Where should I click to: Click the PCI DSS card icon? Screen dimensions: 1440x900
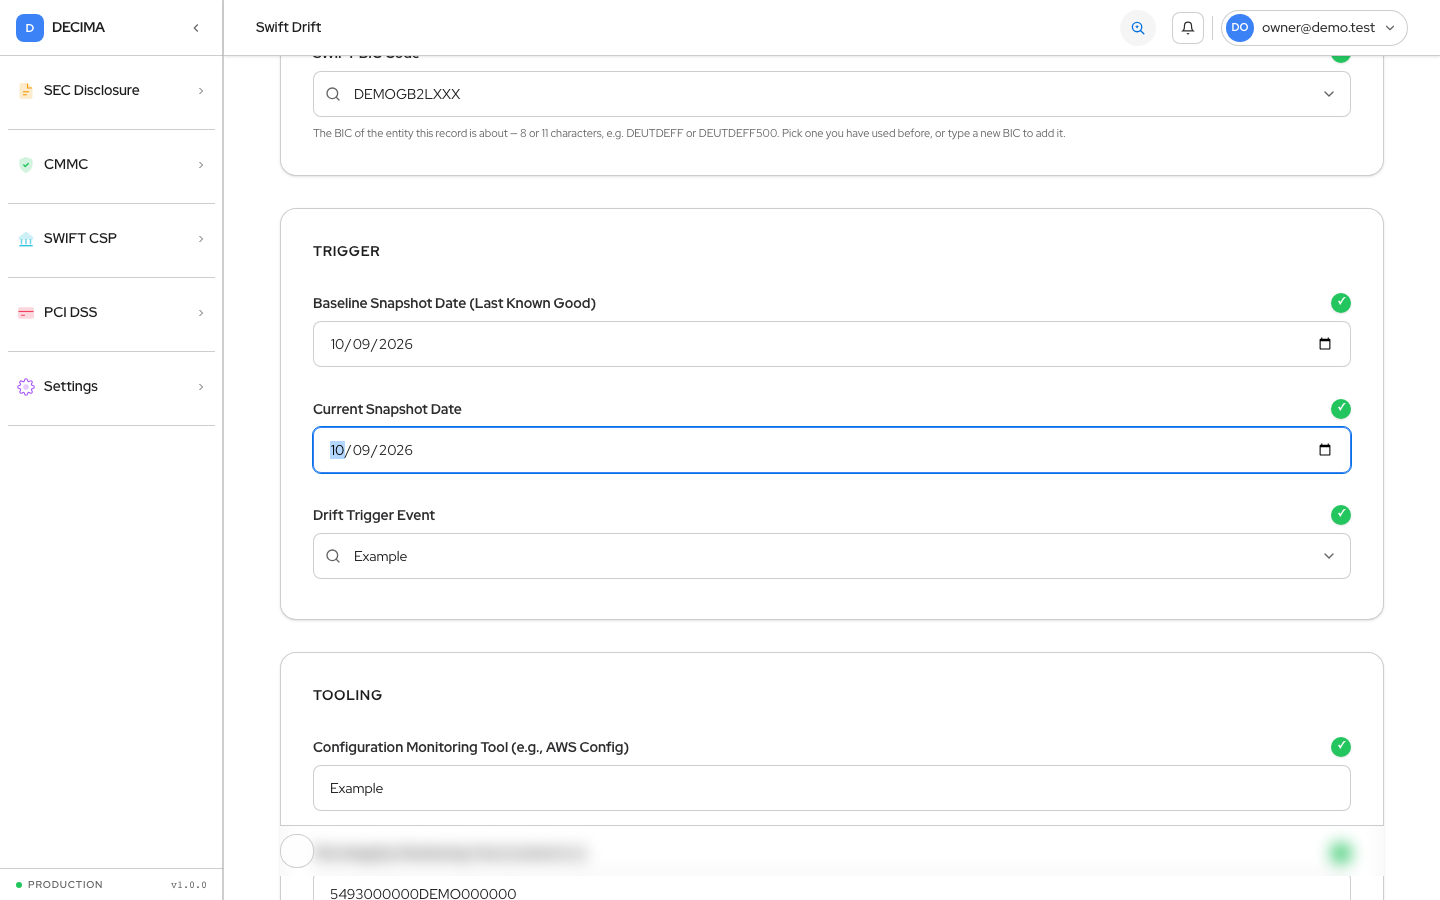pos(26,313)
